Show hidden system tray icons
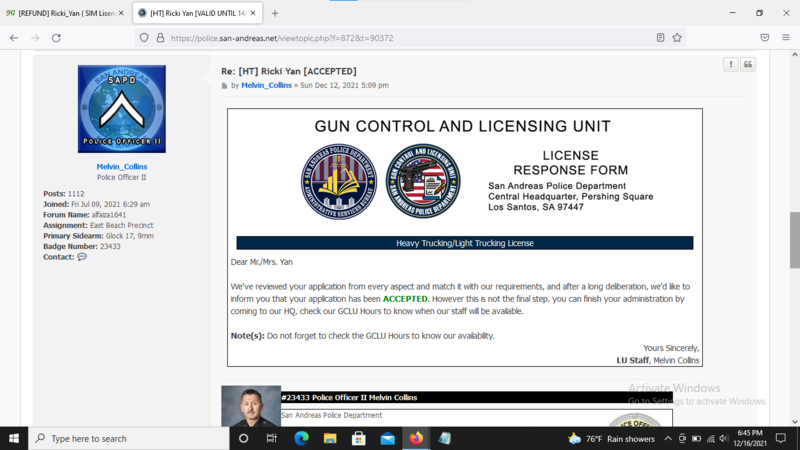 tap(668, 438)
